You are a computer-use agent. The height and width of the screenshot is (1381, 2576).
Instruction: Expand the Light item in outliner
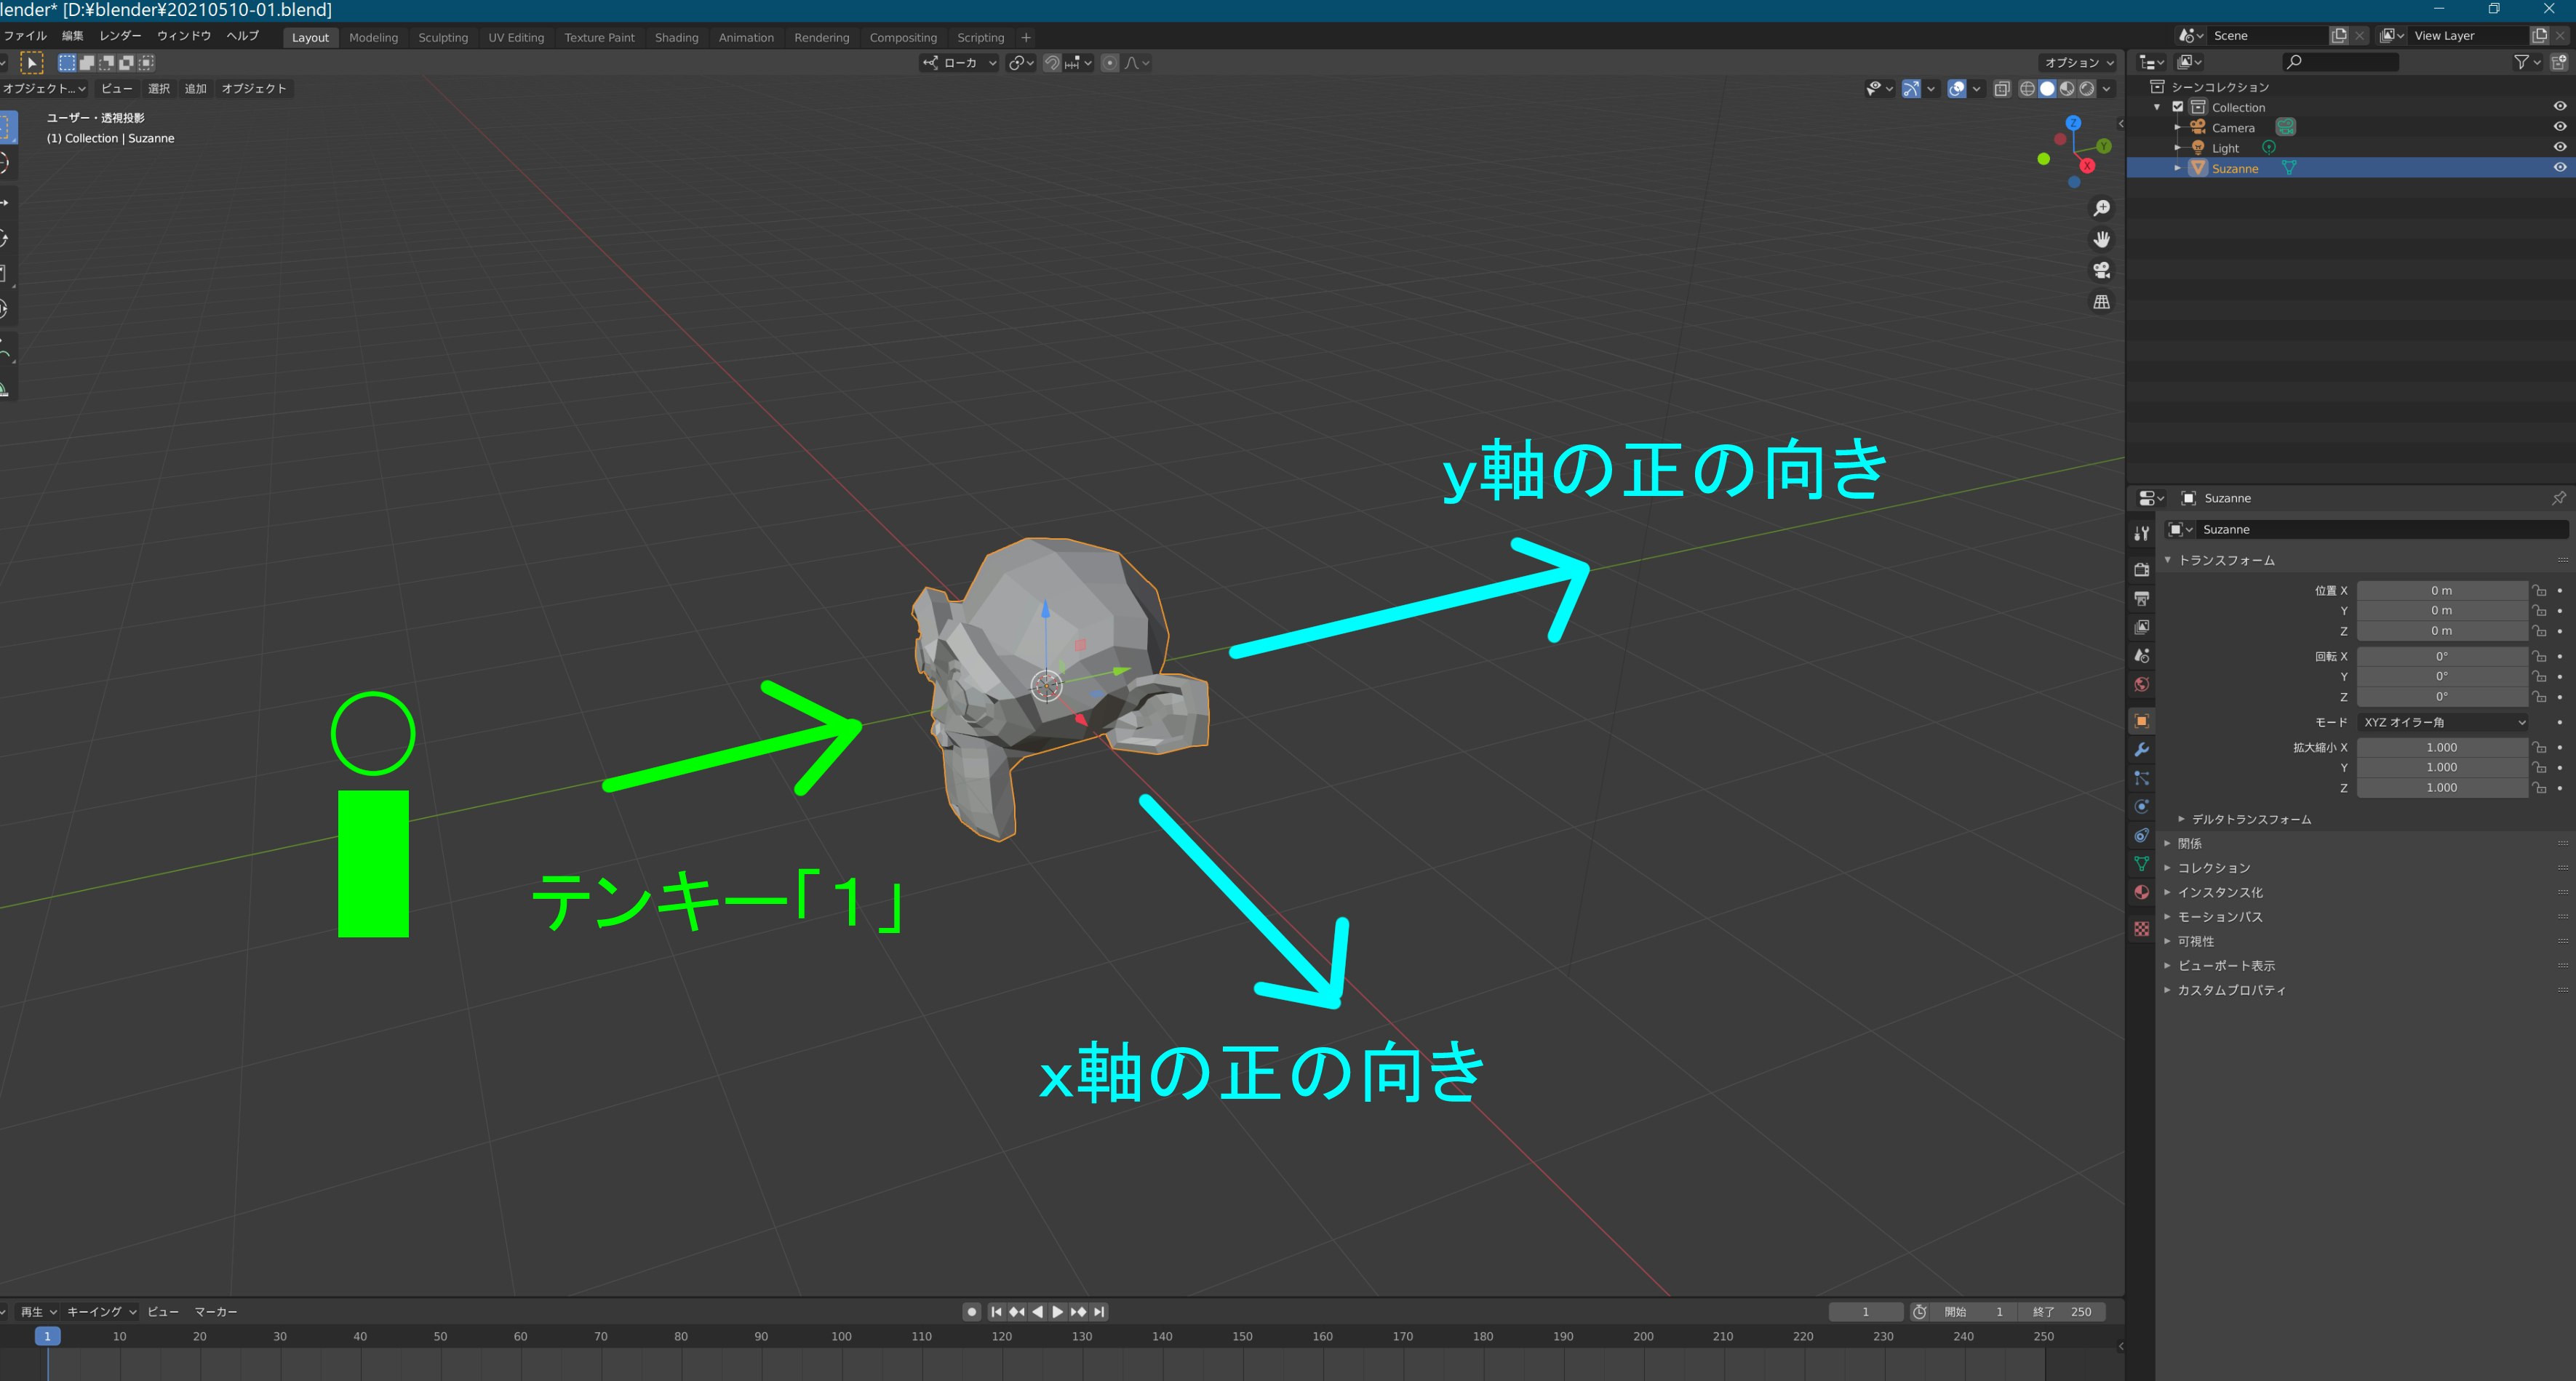(2177, 148)
